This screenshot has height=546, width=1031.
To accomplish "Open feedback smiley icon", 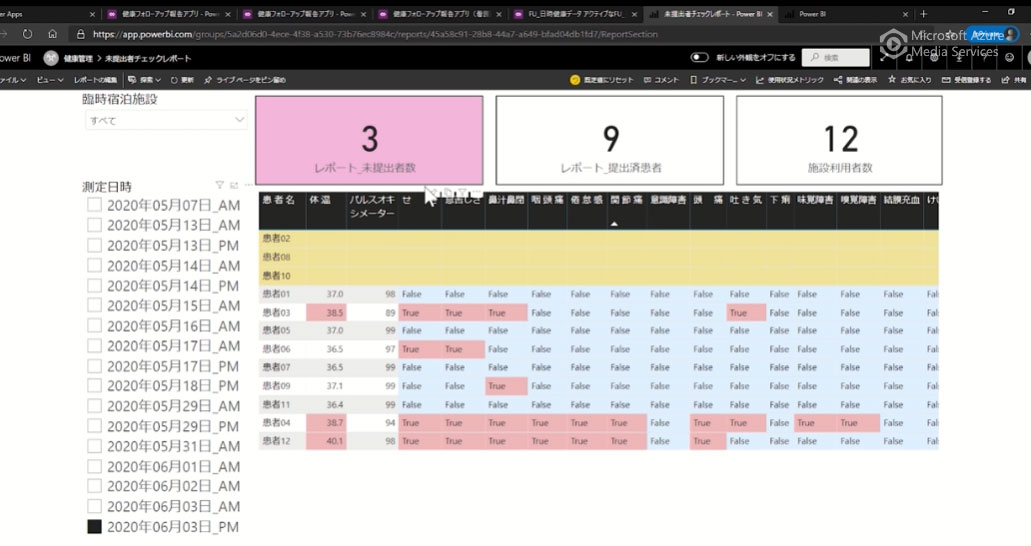I will (1009, 58).
